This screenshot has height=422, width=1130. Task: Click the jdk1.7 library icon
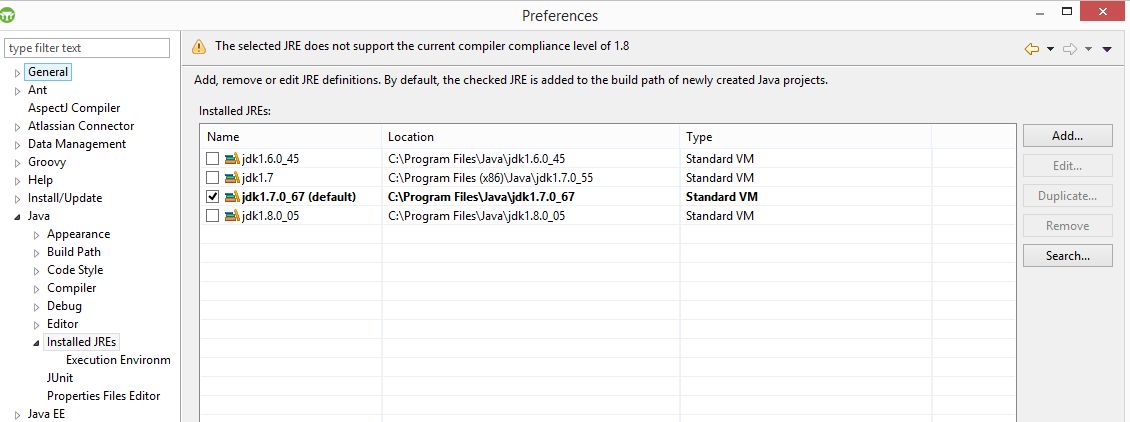232,178
